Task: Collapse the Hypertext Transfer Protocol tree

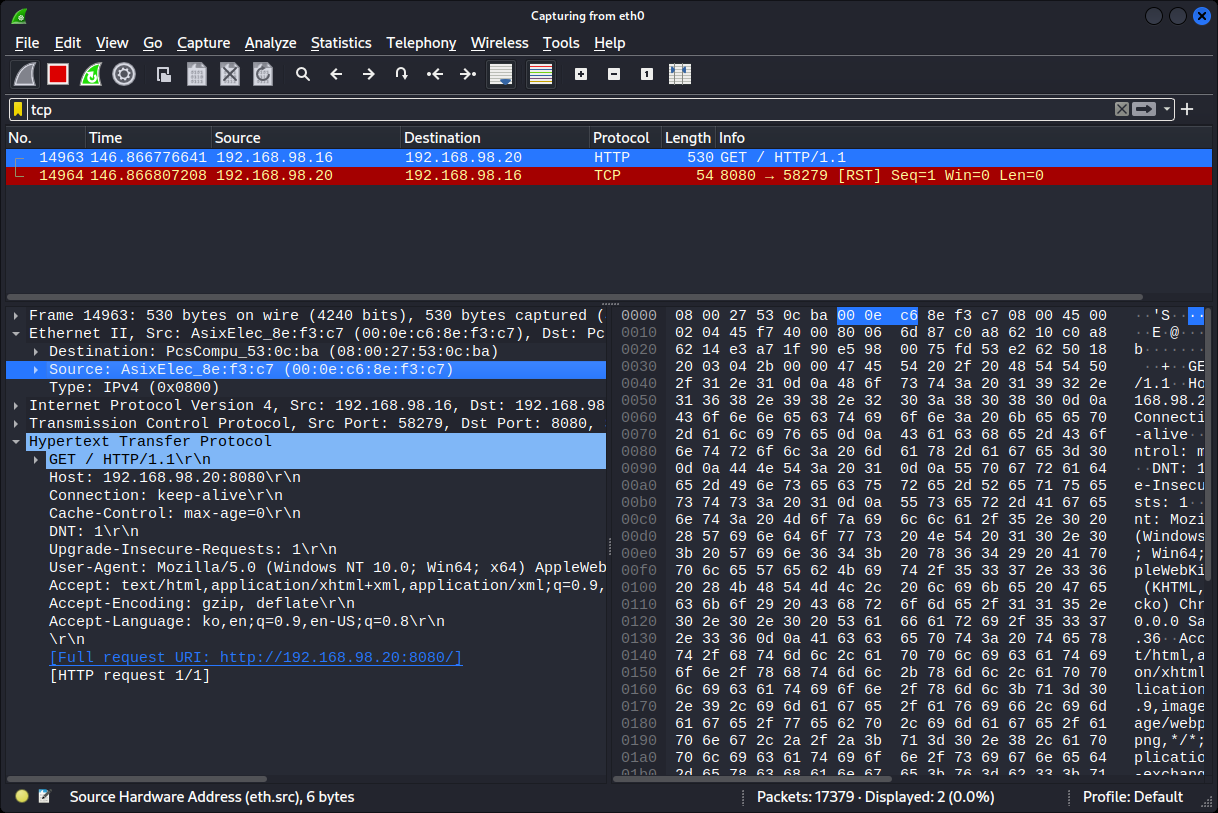Action: (x=14, y=441)
